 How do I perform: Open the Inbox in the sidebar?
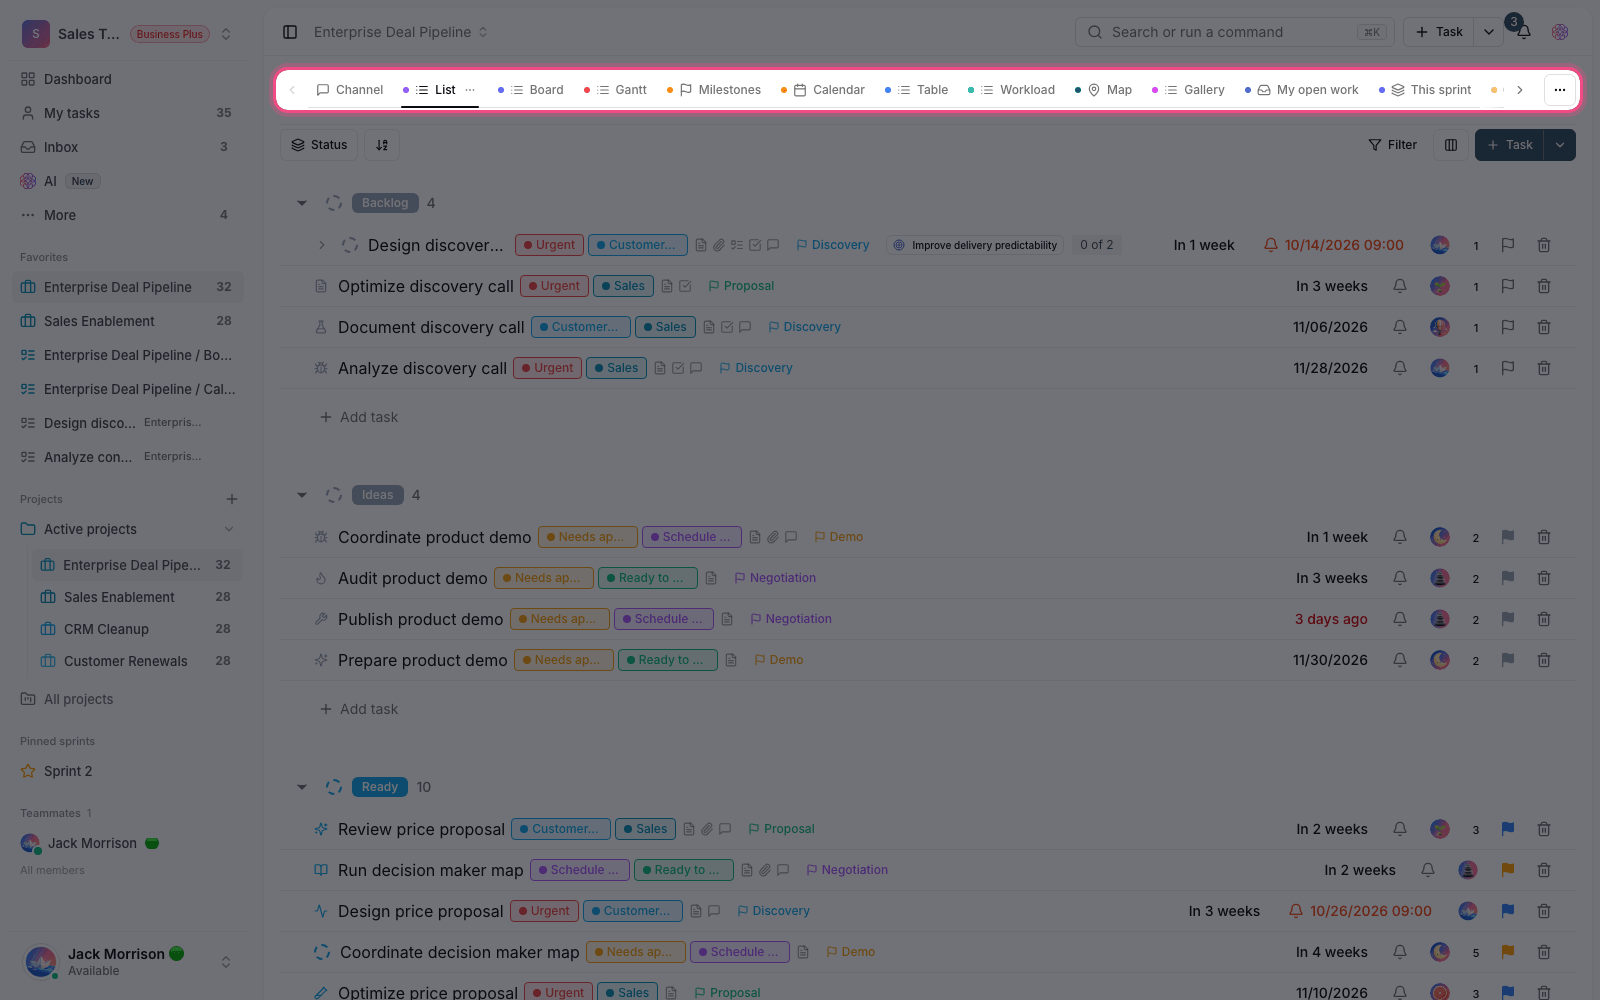pos(128,147)
